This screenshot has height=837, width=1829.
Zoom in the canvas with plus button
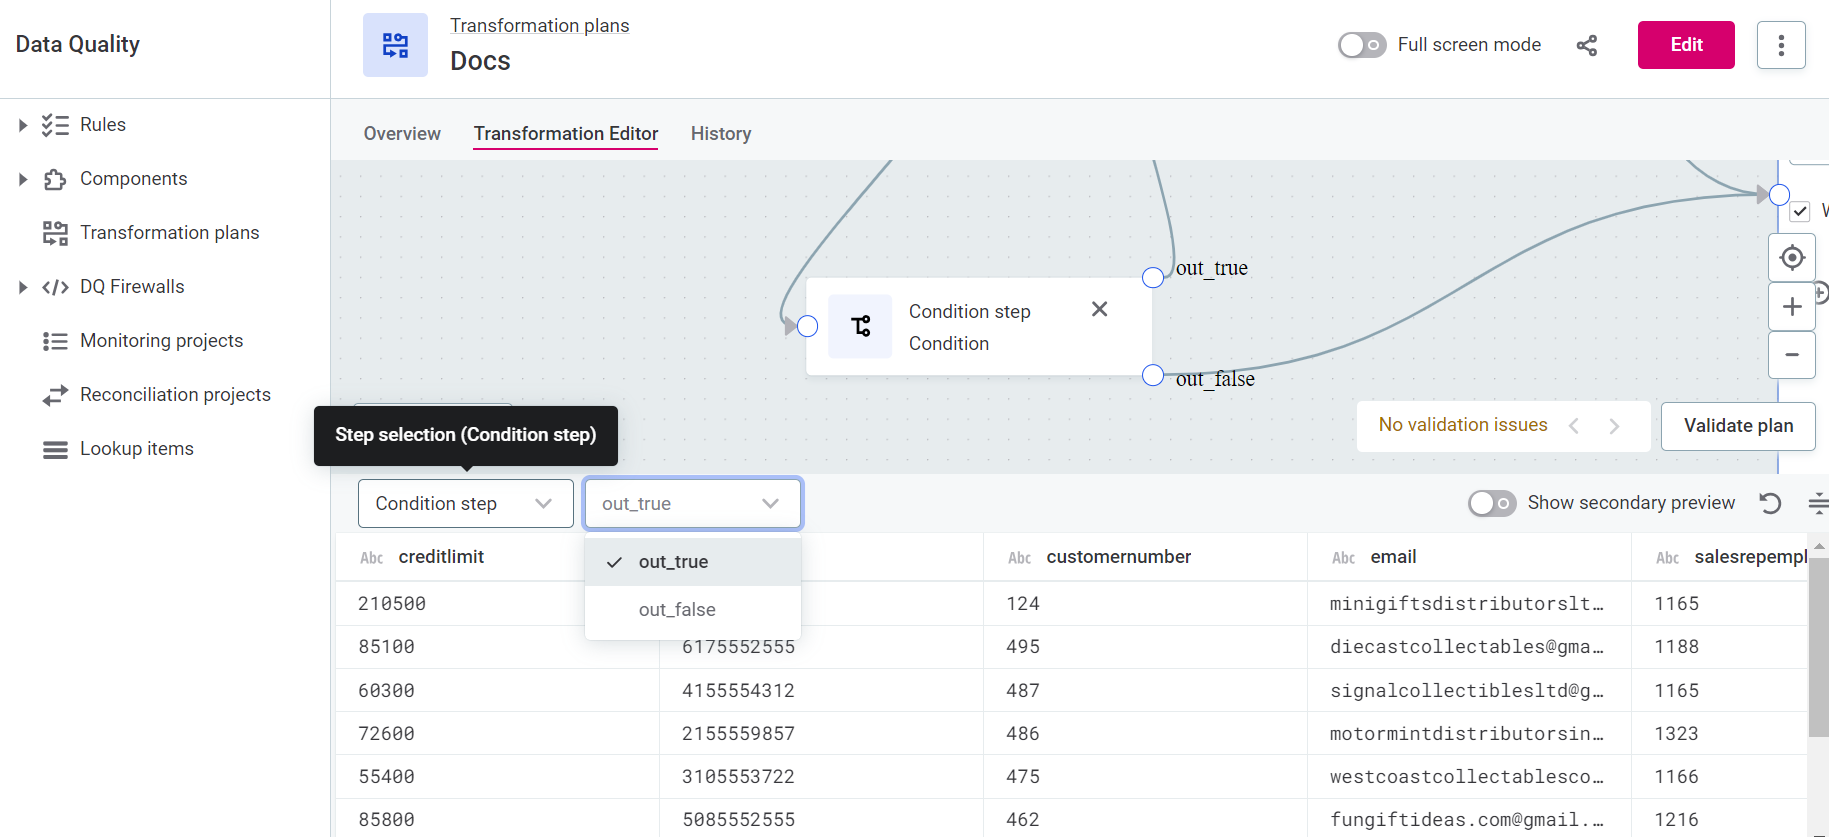(x=1791, y=307)
